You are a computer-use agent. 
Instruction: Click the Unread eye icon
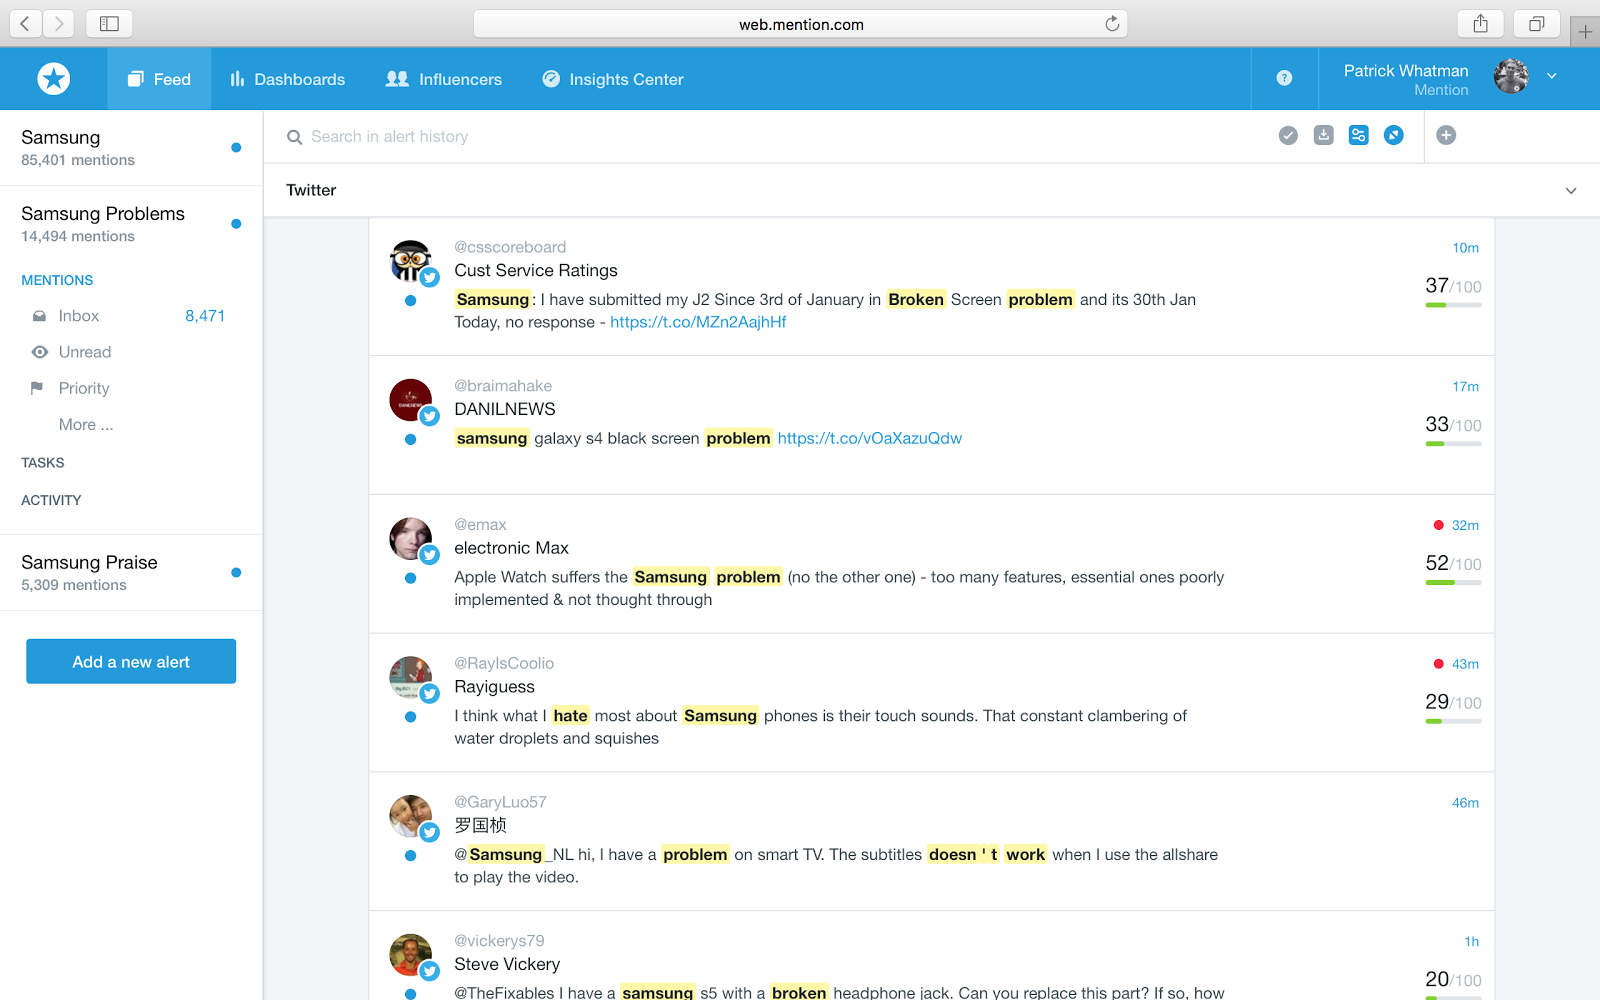click(40, 352)
